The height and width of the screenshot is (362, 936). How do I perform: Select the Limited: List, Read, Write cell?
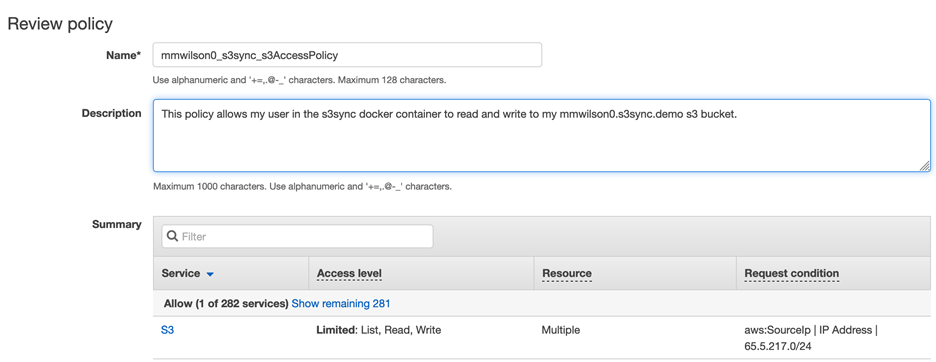(x=378, y=330)
